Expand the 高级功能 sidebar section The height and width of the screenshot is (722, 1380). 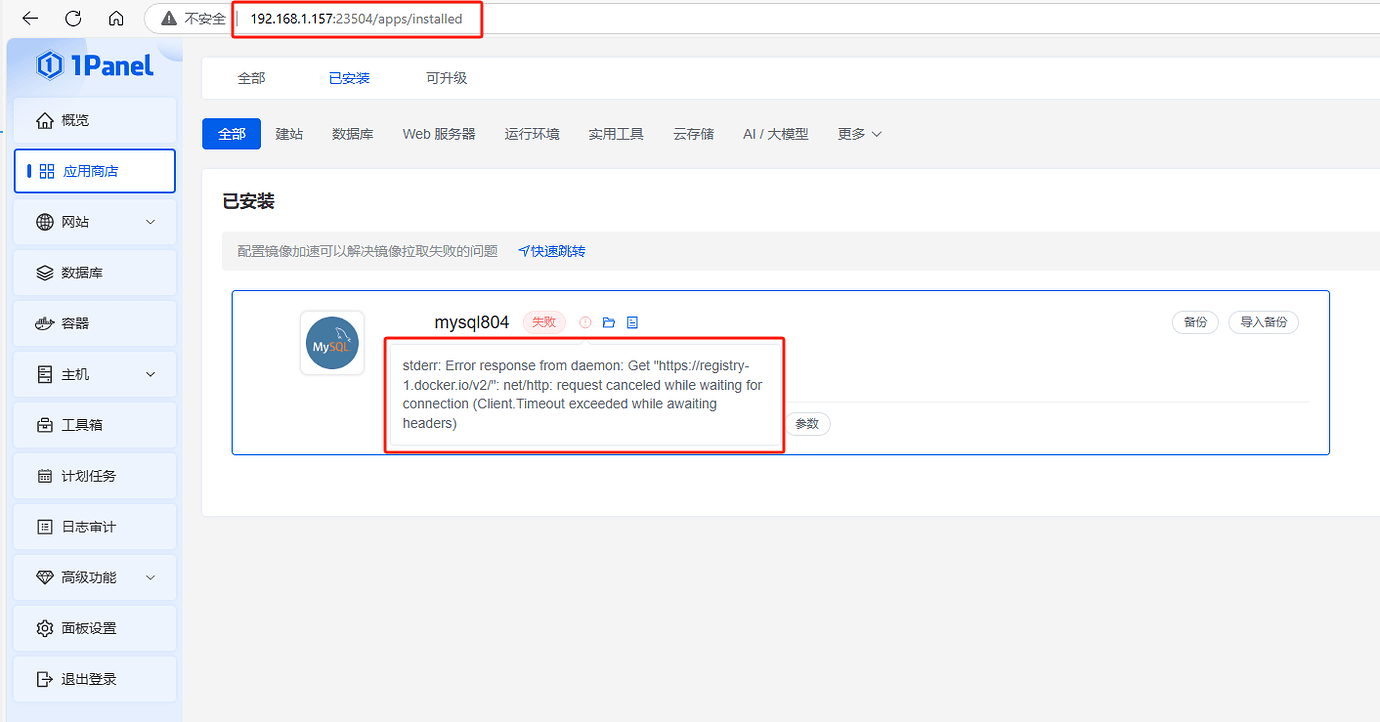(94, 577)
